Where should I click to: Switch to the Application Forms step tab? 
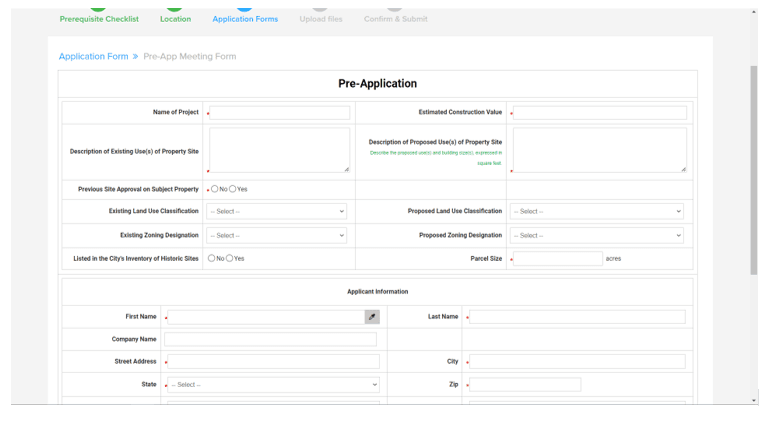tap(245, 19)
